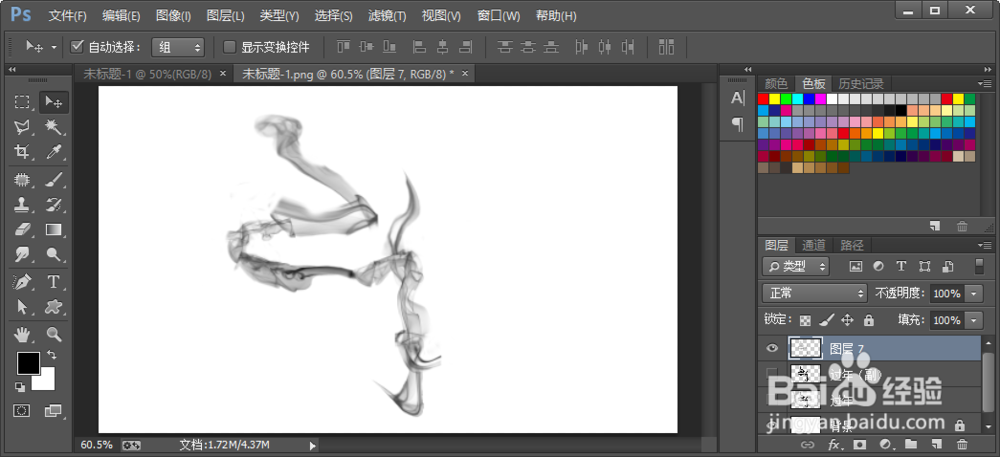
Task: Toggle the filter for type layers
Action: click(x=901, y=266)
